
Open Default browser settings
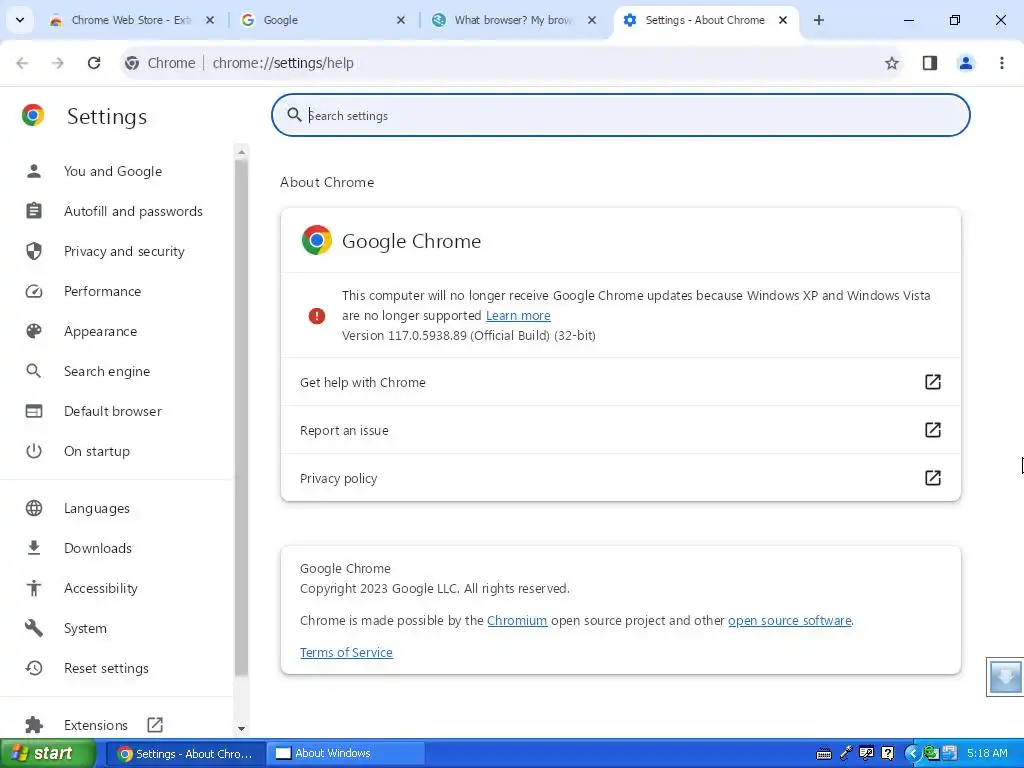[x=112, y=411]
